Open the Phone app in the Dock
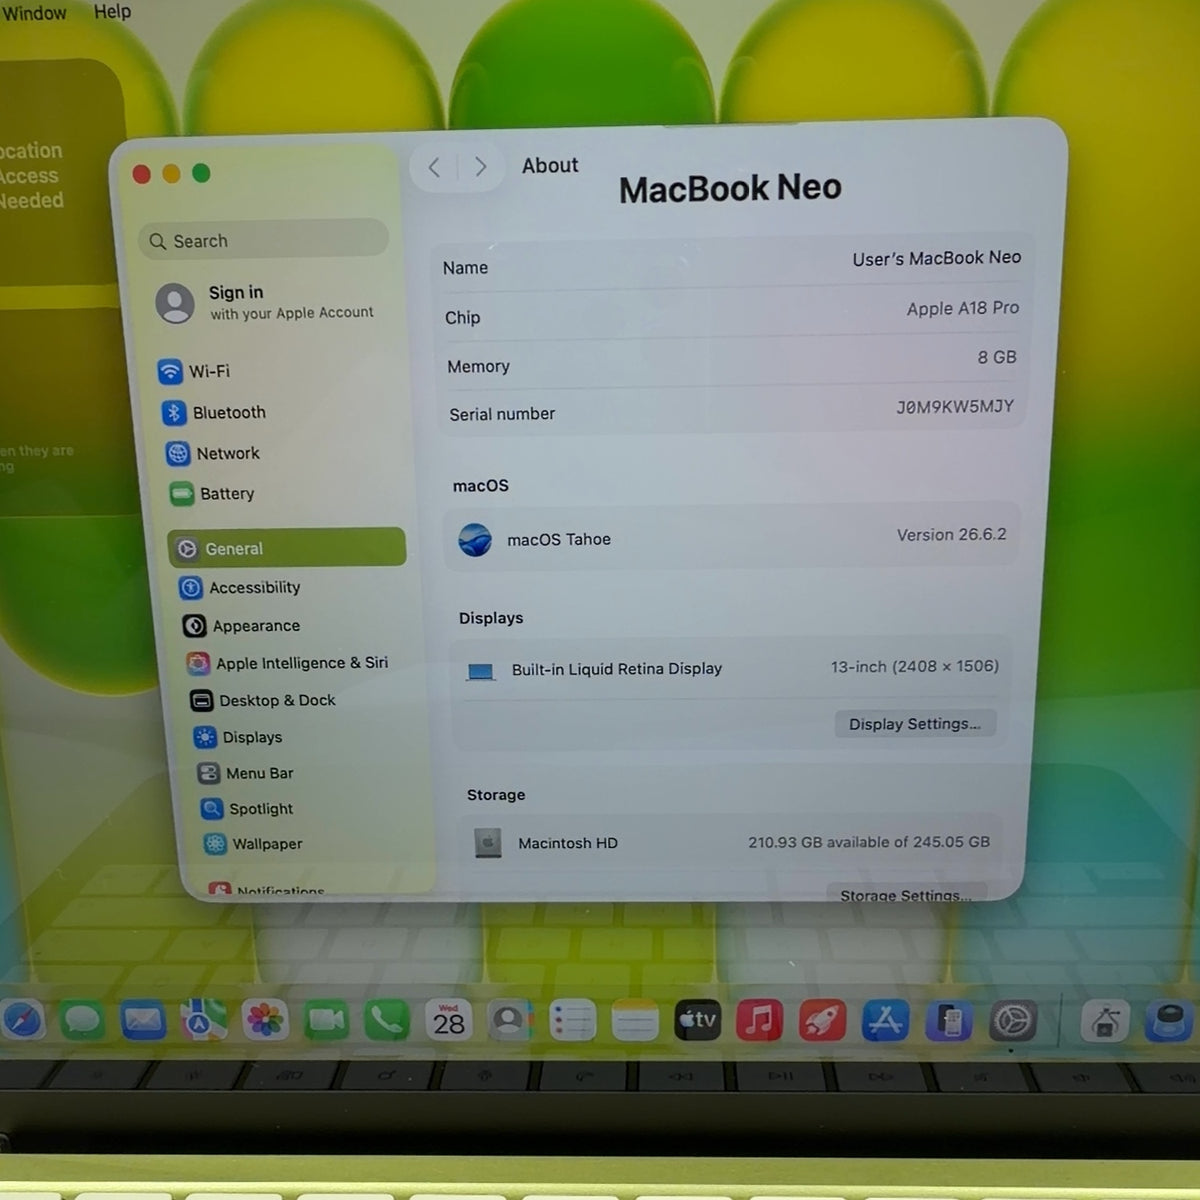The height and width of the screenshot is (1200, 1200). click(388, 1020)
